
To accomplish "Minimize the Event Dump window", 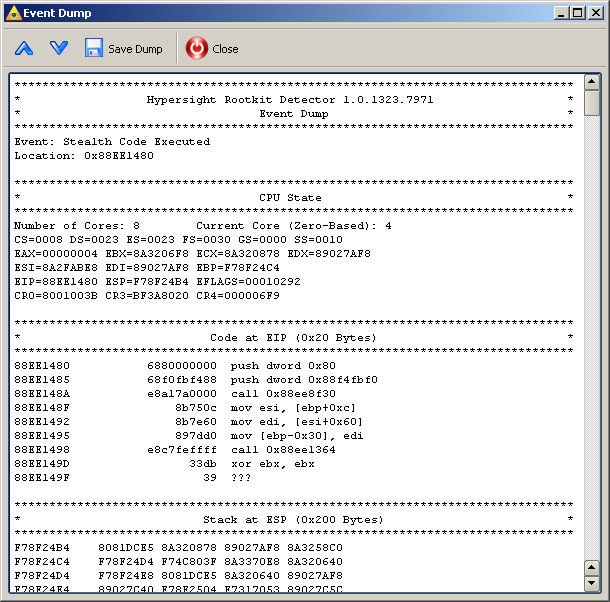I will click(561, 13).
